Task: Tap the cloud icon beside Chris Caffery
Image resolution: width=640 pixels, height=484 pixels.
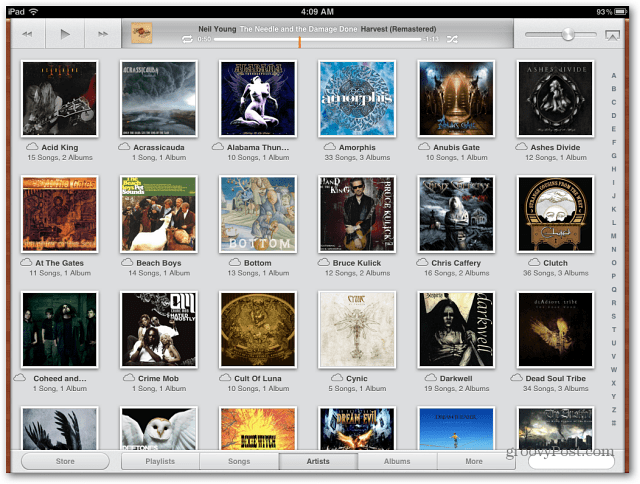Action: [422, 262]
